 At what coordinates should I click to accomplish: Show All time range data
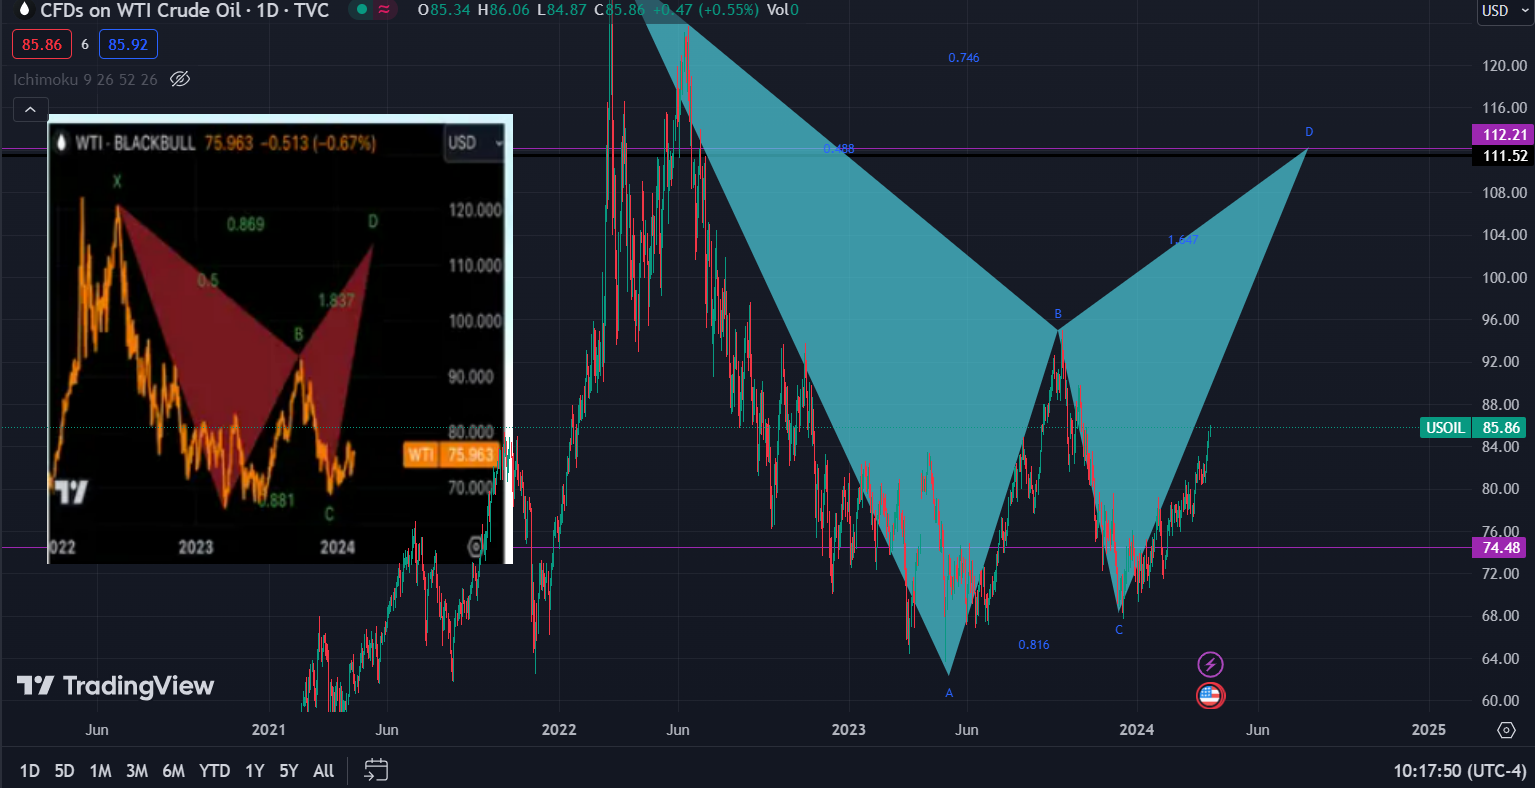click(324, 771)
